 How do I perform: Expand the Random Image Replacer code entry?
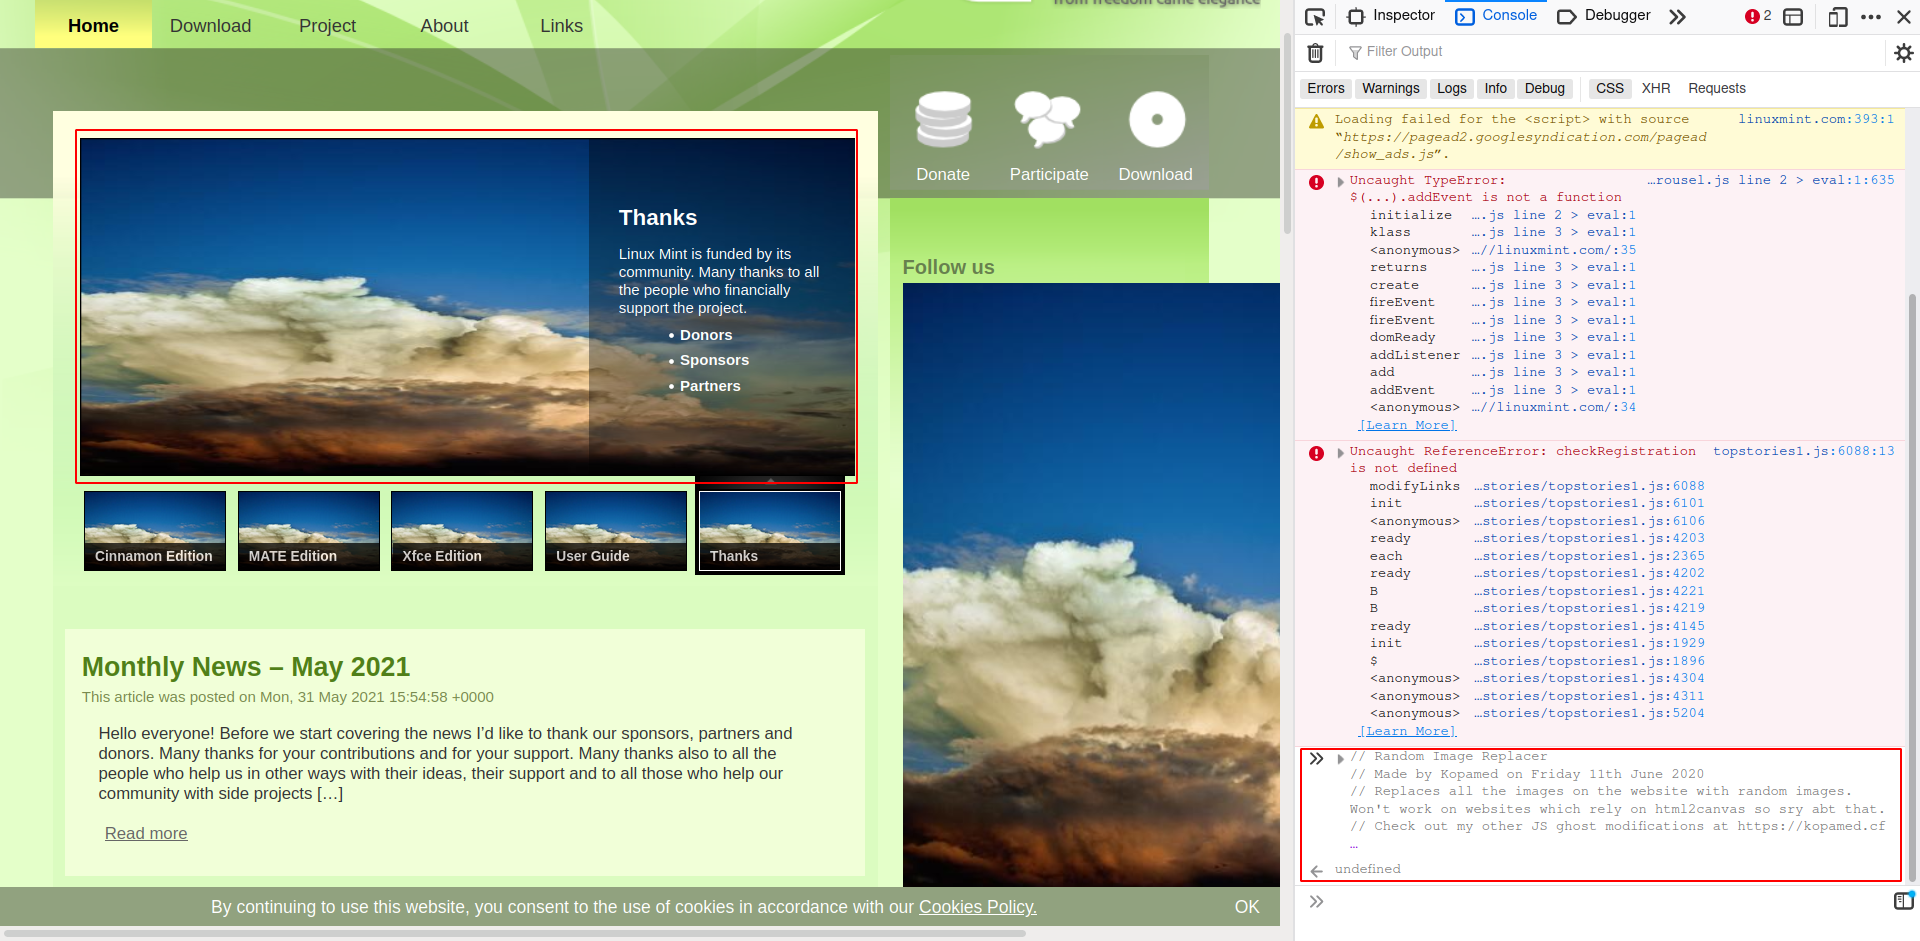[x=1340, y=758]
